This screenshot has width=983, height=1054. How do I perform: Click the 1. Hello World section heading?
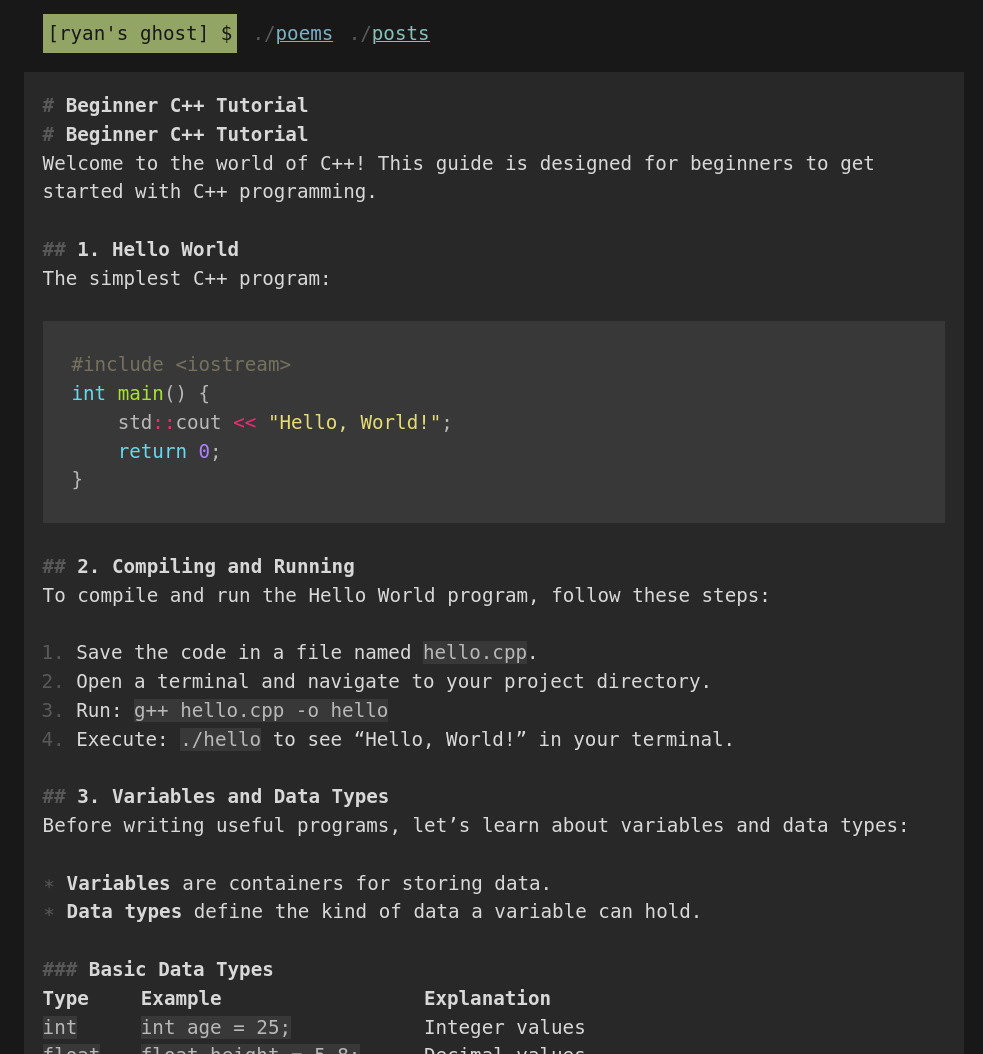157,249
